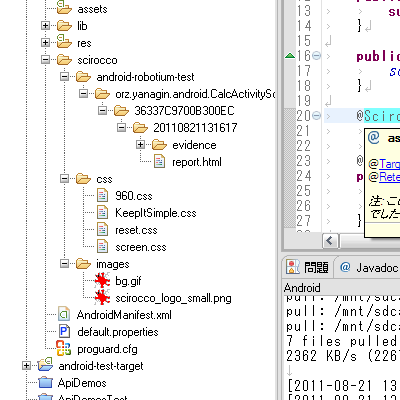Select the ApiDemos project name
The image size is (400, 400).
(x=82, y=383)
